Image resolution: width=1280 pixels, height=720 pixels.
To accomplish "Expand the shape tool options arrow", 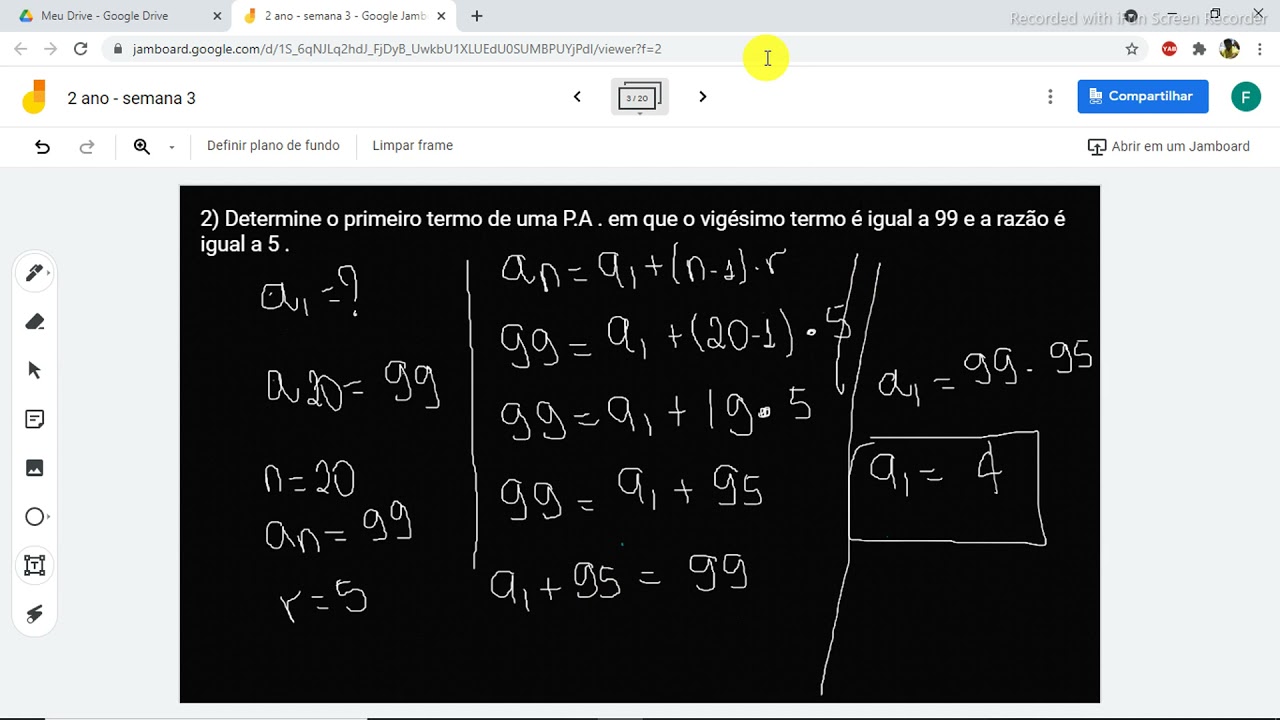I will point(48,517).
